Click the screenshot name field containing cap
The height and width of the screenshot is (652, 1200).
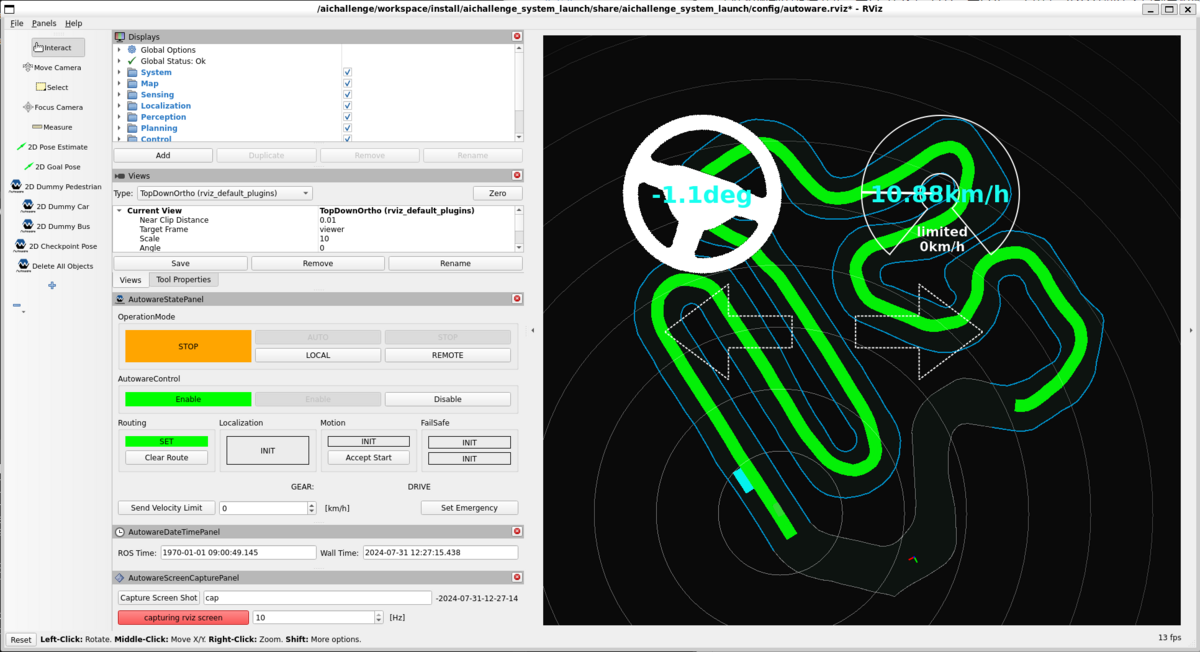point(317,598)
